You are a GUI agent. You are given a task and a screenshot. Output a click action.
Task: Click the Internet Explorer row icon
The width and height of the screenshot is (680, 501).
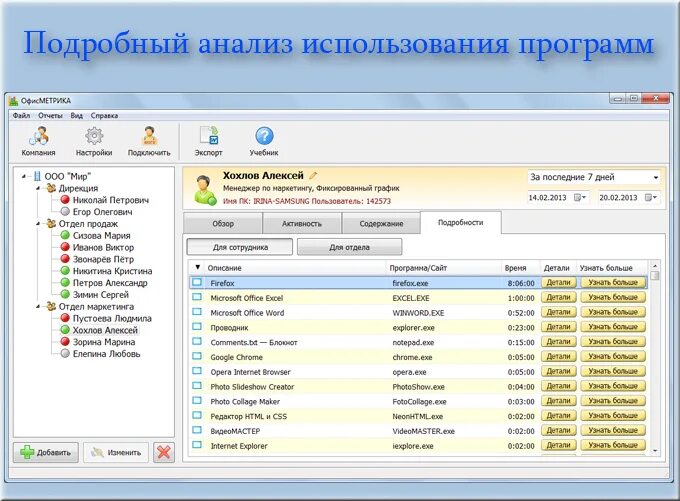click(197, 445)
